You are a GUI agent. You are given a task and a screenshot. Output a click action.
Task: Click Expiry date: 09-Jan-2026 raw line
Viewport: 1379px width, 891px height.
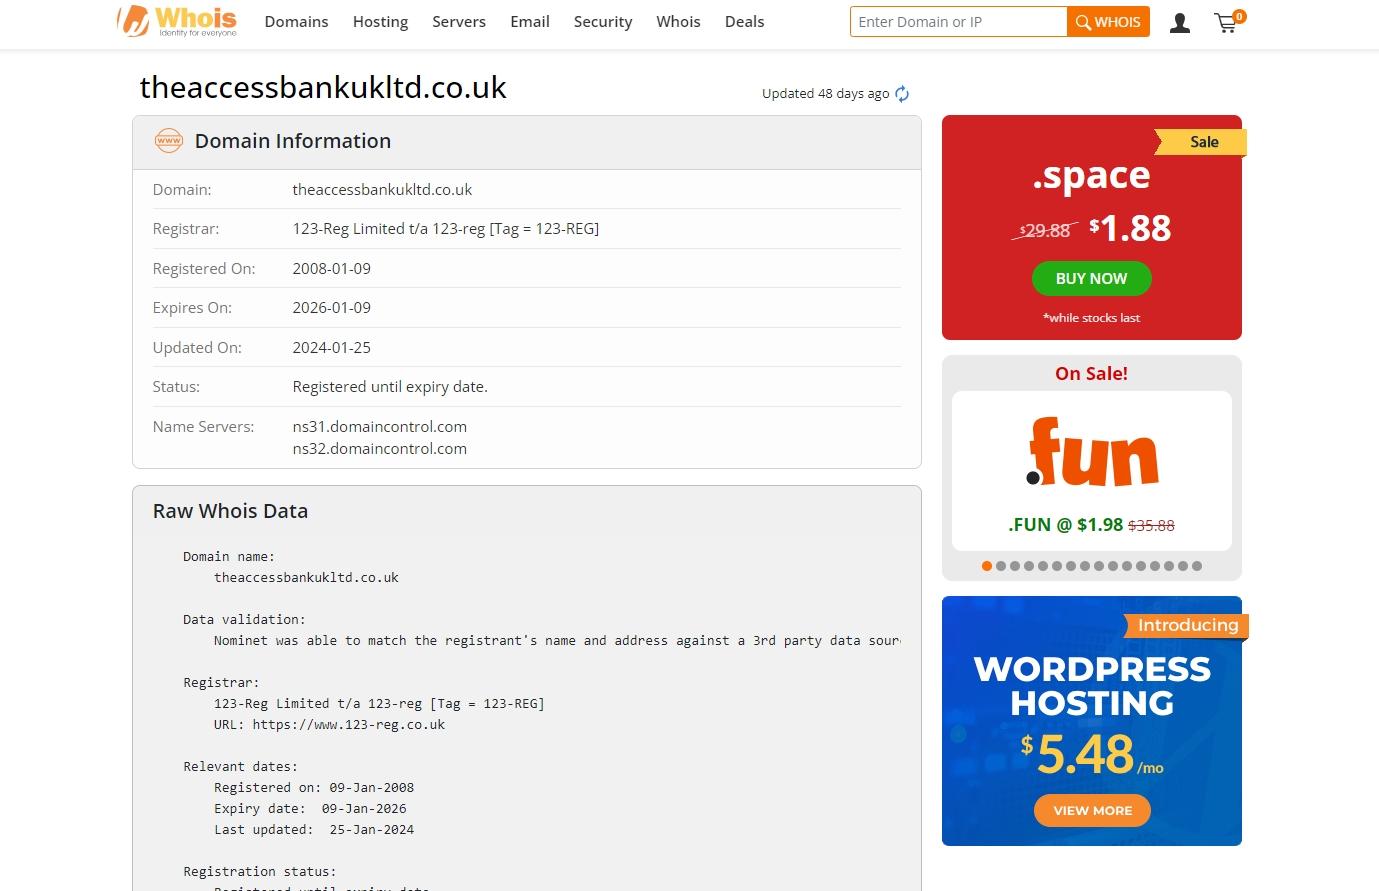pyautogui.click(x=310, y=809)
